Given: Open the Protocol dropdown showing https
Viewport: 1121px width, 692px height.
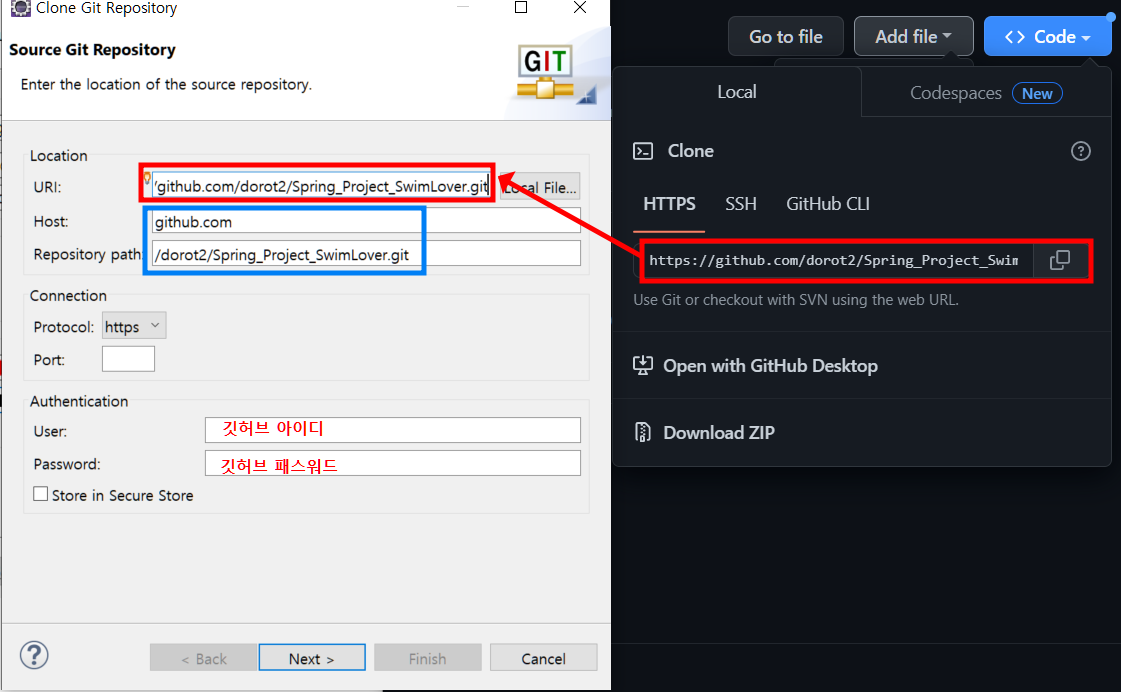Looking at the screenshot, I should pos(133,325).
